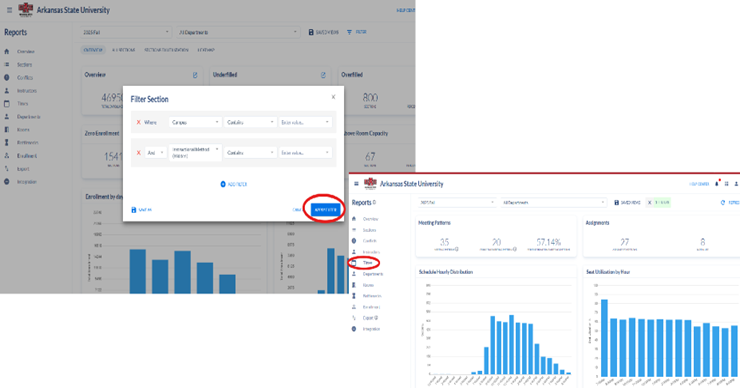Select Enrollment in Times report window sidebar
The width and height of the screenshot is (740, 388).
click(x=371, y=307)
